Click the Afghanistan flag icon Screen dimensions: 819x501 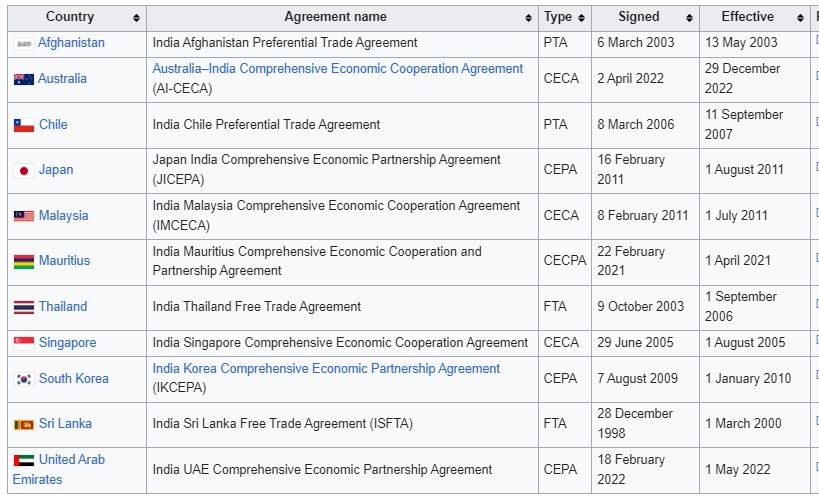coord(23,44)
